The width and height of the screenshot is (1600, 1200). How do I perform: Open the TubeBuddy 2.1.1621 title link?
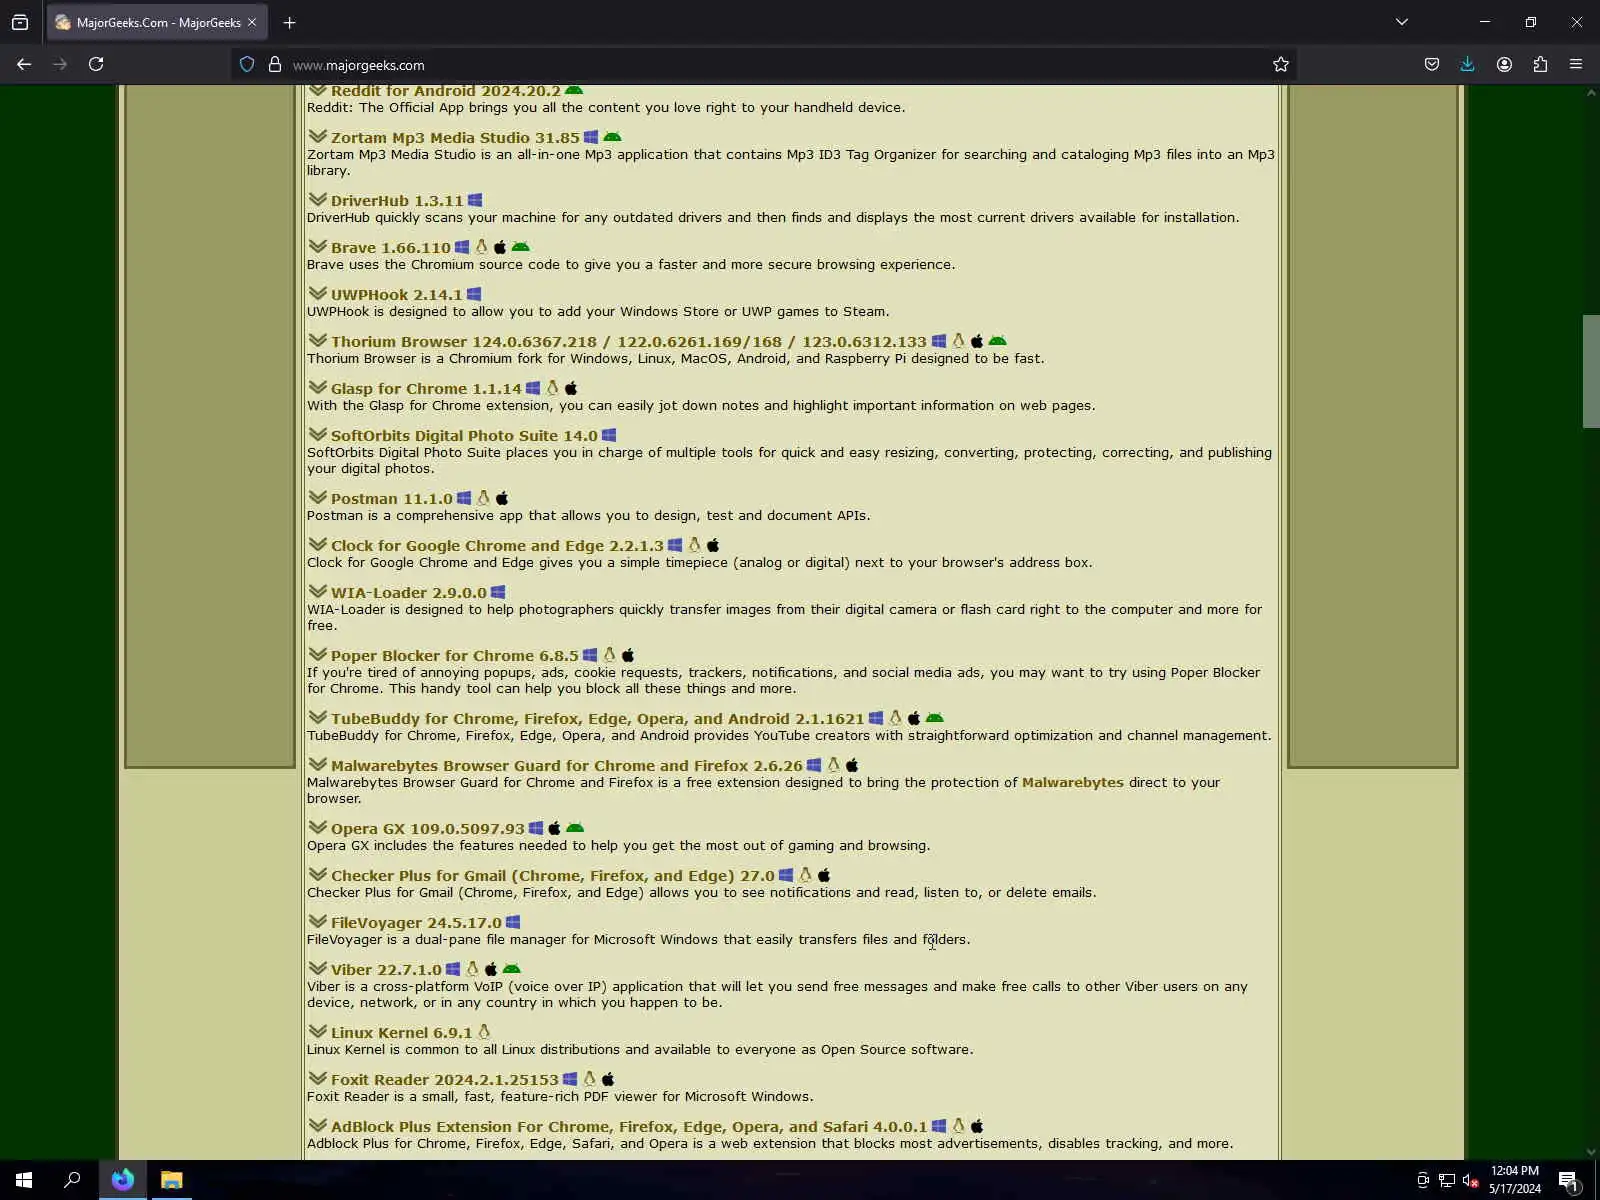tap(598, 719)
